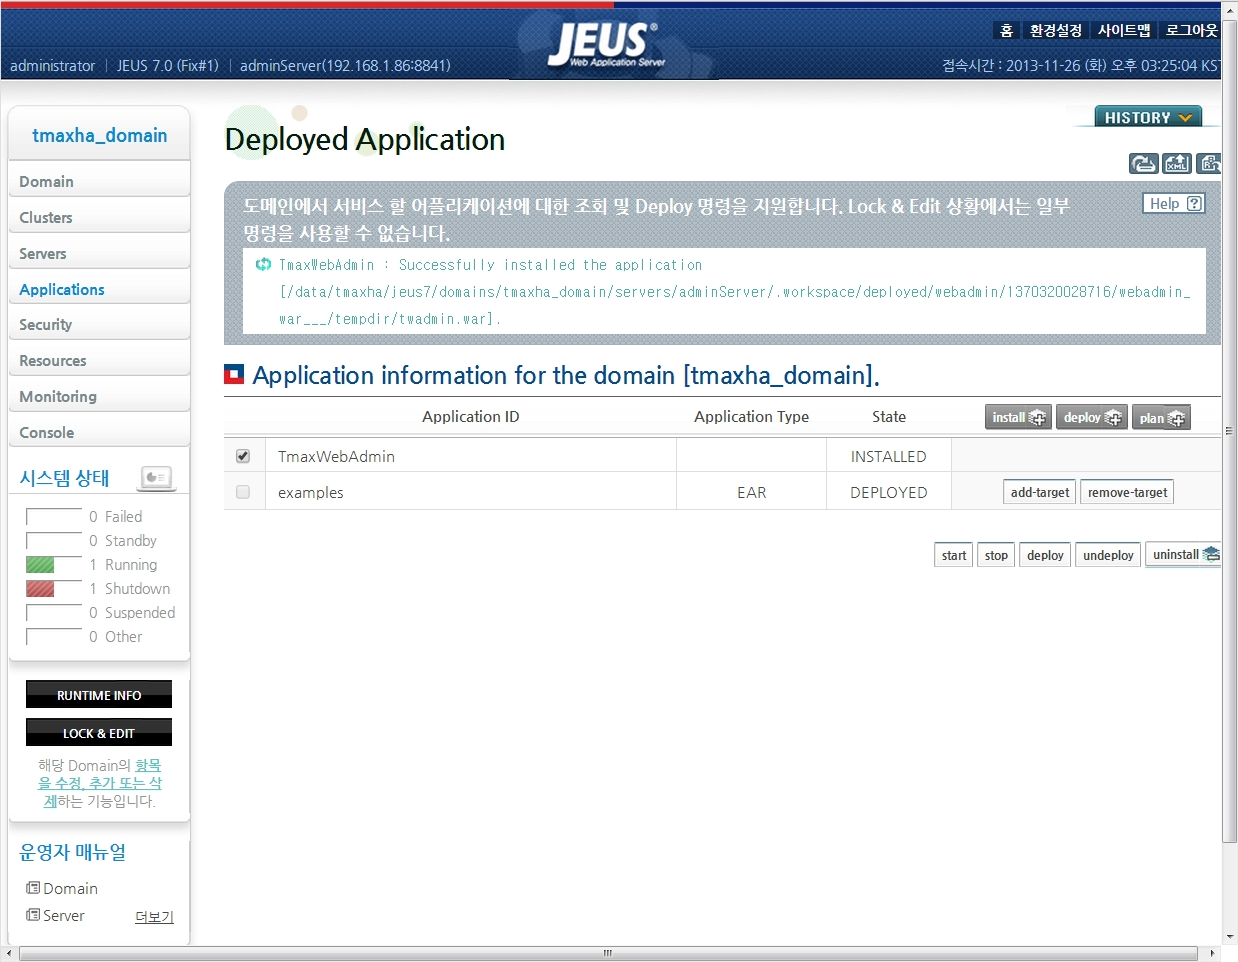Click the '0 Suspended' status text
Screen dimensions: 1238x962
click(132, 612)
